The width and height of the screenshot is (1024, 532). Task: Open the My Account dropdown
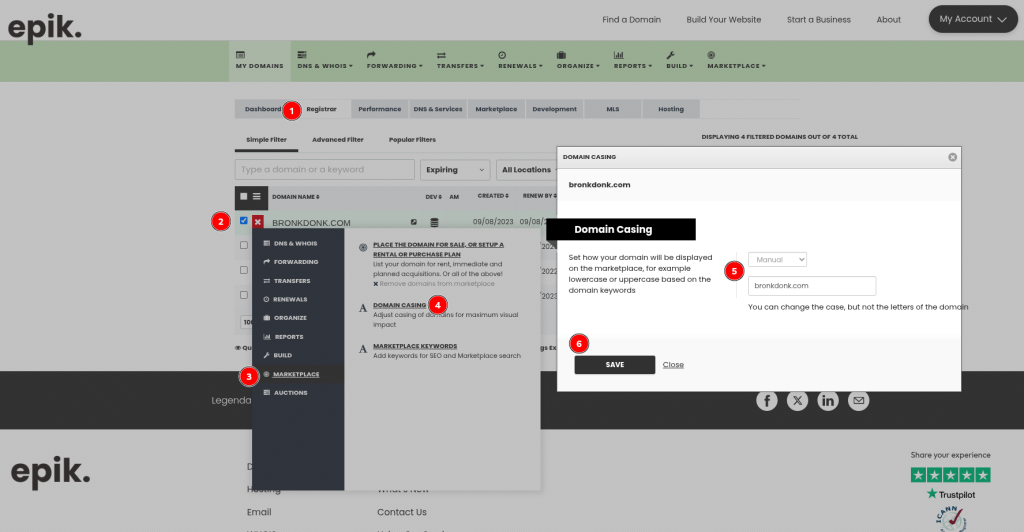pyautogui.click(x=973, y=19)
